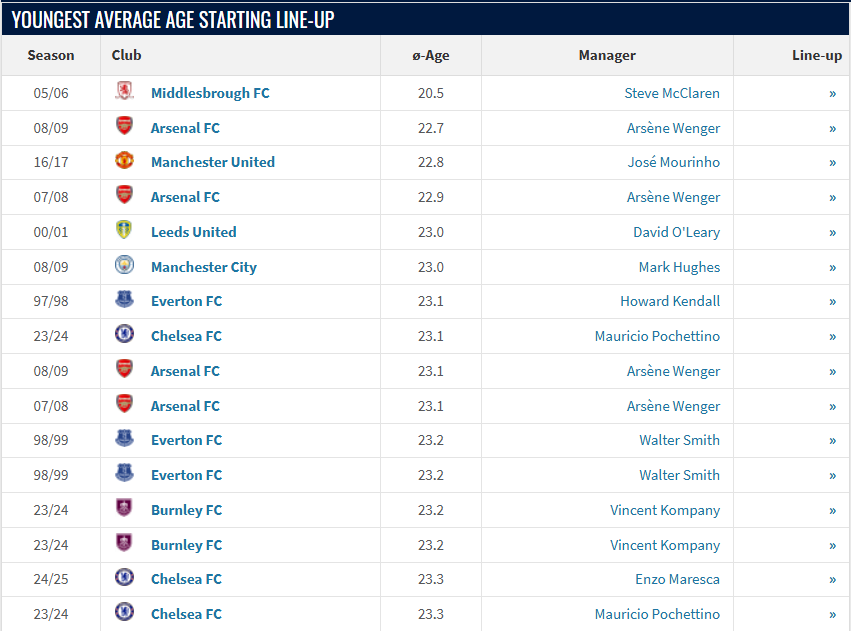Click the Manchester United club crest
The image size is (851, 631).
point(124,162)
